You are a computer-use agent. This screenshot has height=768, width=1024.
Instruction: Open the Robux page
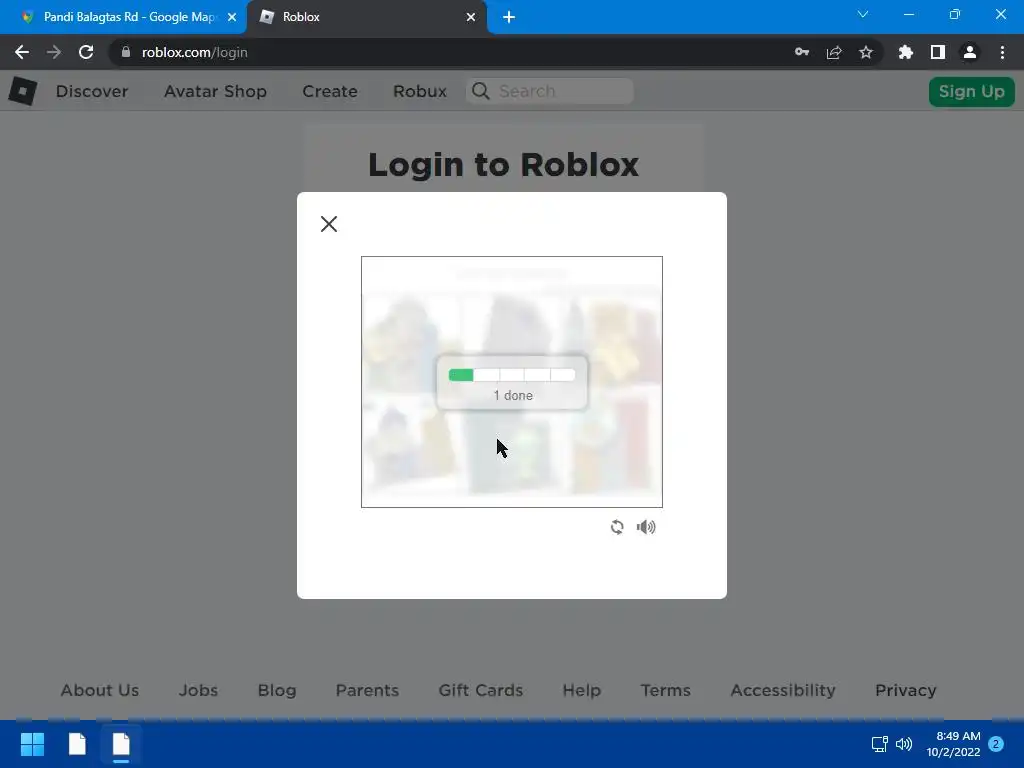pyautogui.click(x=420, y=91)
